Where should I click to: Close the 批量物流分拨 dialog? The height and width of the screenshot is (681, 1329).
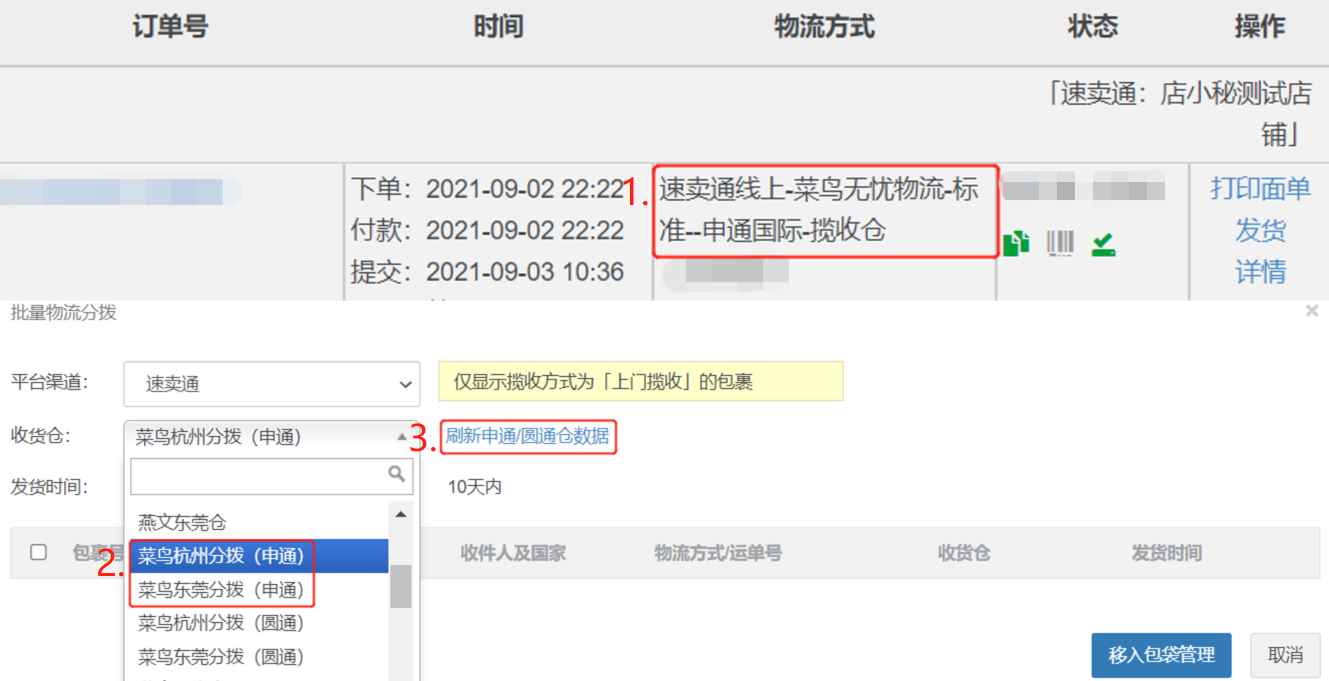pos(1312,312)
